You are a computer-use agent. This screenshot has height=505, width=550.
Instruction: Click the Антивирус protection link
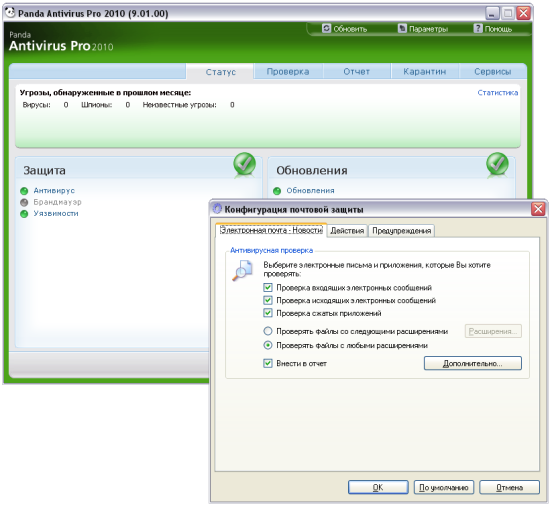pos(54,191)
